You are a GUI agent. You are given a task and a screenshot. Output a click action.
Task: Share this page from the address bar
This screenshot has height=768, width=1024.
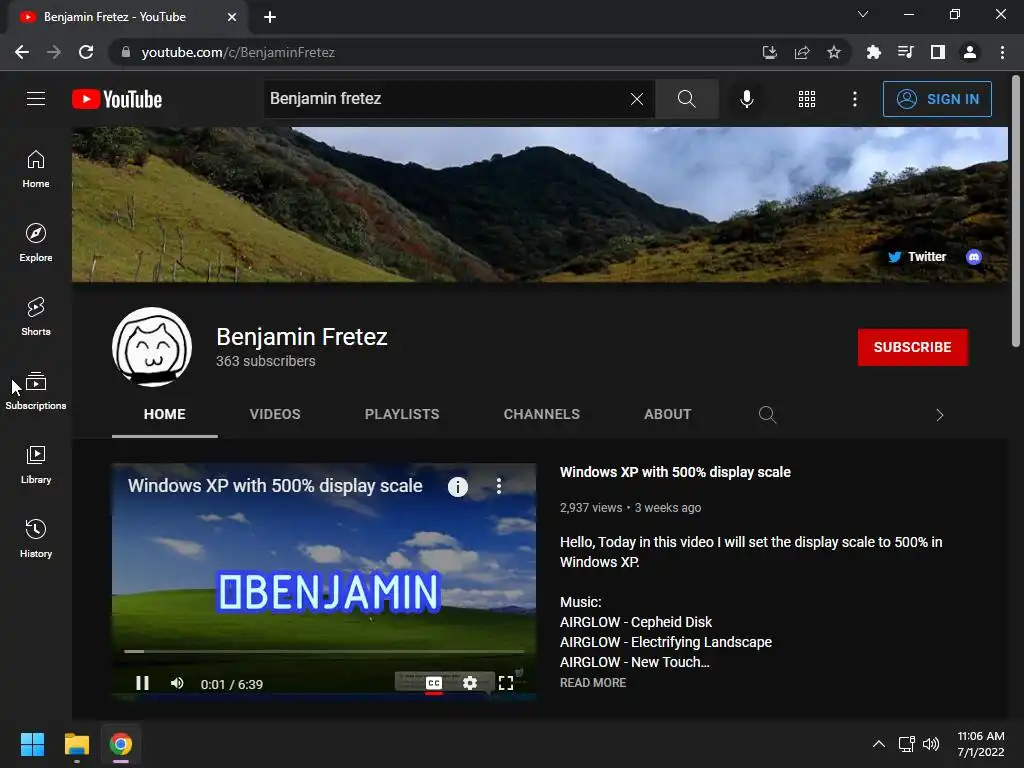pos(802,52)
